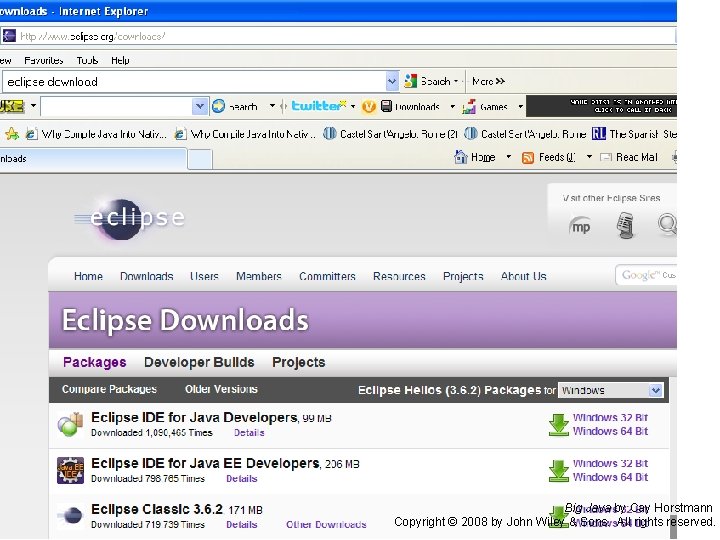Click in the browser address bar
Image resolution: width=720 pixels, height=540 pixels.
[338, 36]
